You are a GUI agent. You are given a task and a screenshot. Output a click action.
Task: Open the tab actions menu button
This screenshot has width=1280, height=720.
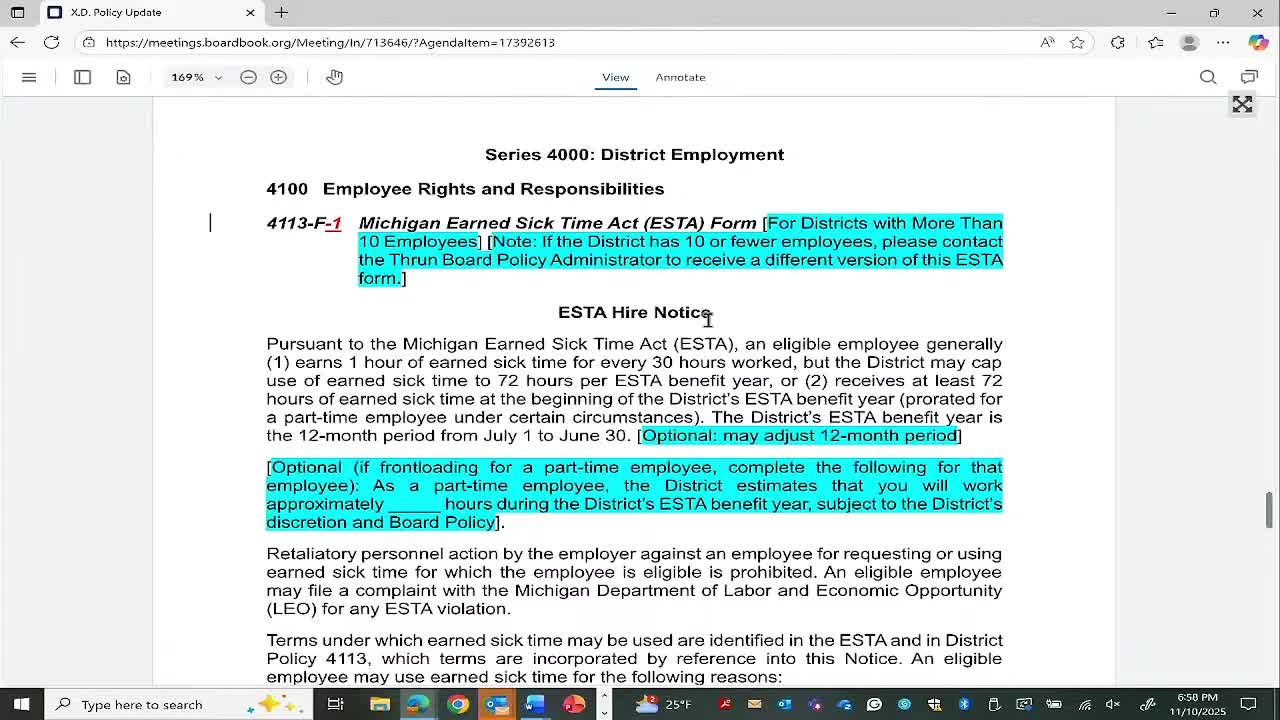pyautogui.click(x=17, y=12)
